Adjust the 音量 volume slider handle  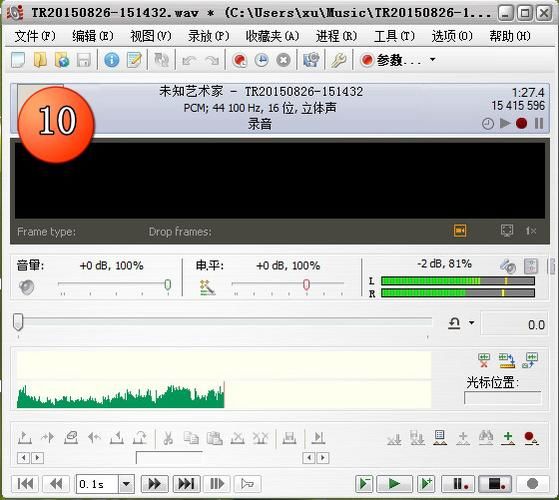pyautogui.click(x=168, y=284)
